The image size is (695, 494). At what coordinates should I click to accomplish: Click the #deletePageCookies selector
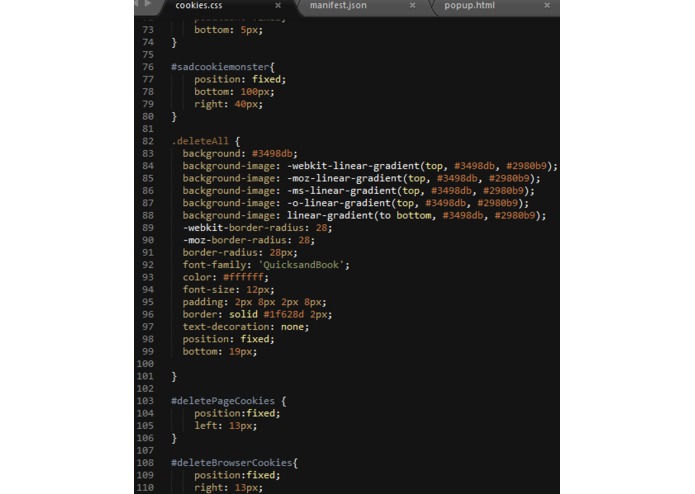click(x=223, y=401)
